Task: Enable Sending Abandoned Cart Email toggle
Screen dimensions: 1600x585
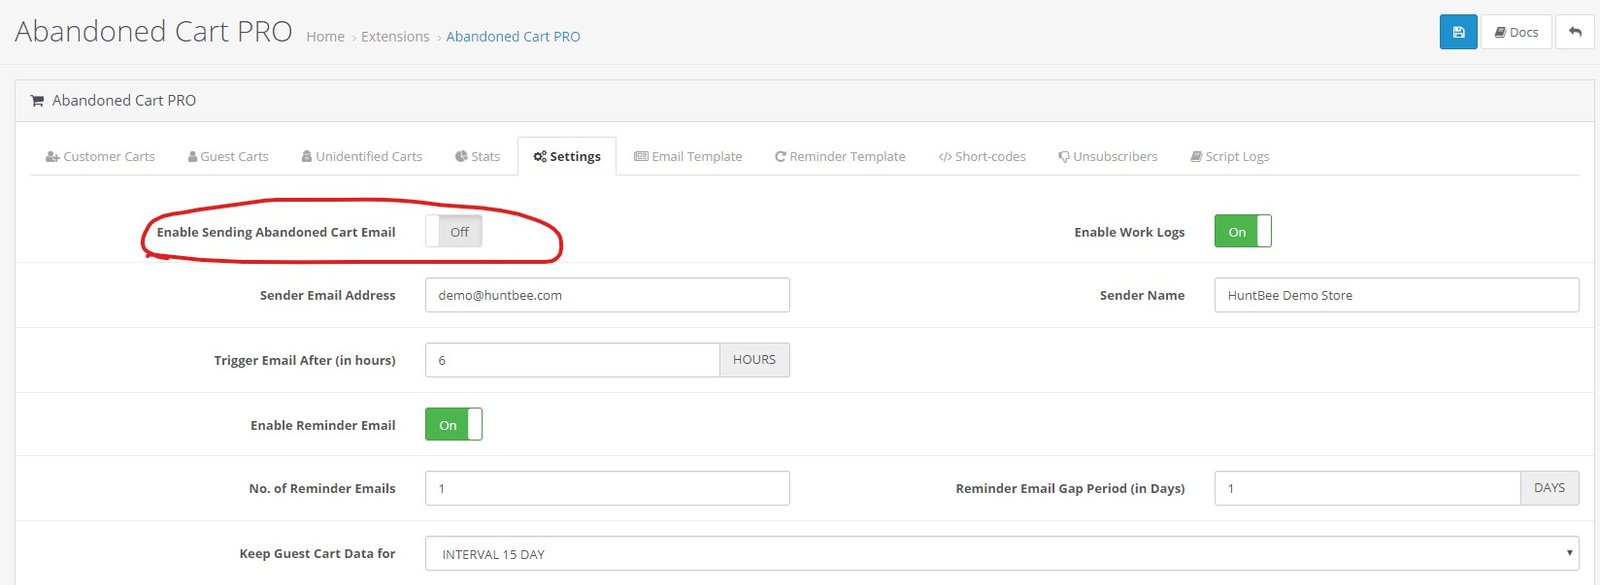Action: pyautogui.click(x=454, y=231)
